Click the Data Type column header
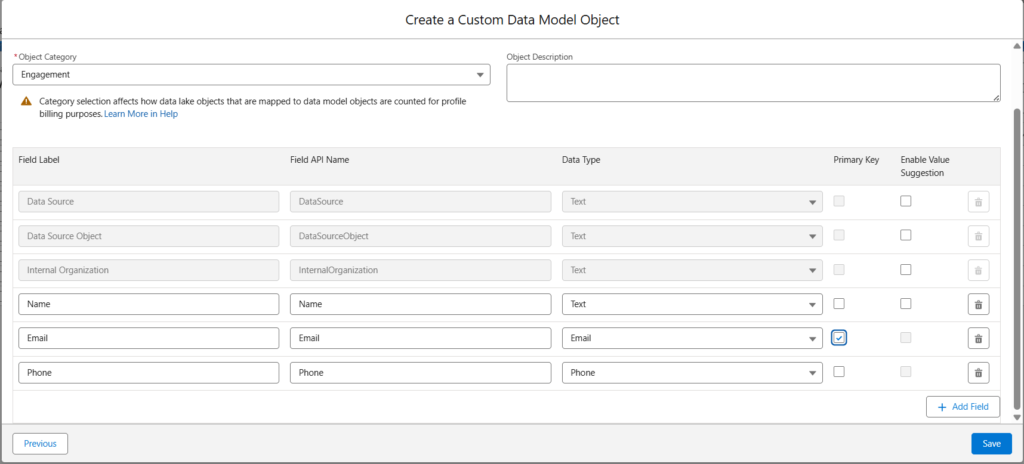The height and width of the screenshot is (464, 1024). point(581,160)
